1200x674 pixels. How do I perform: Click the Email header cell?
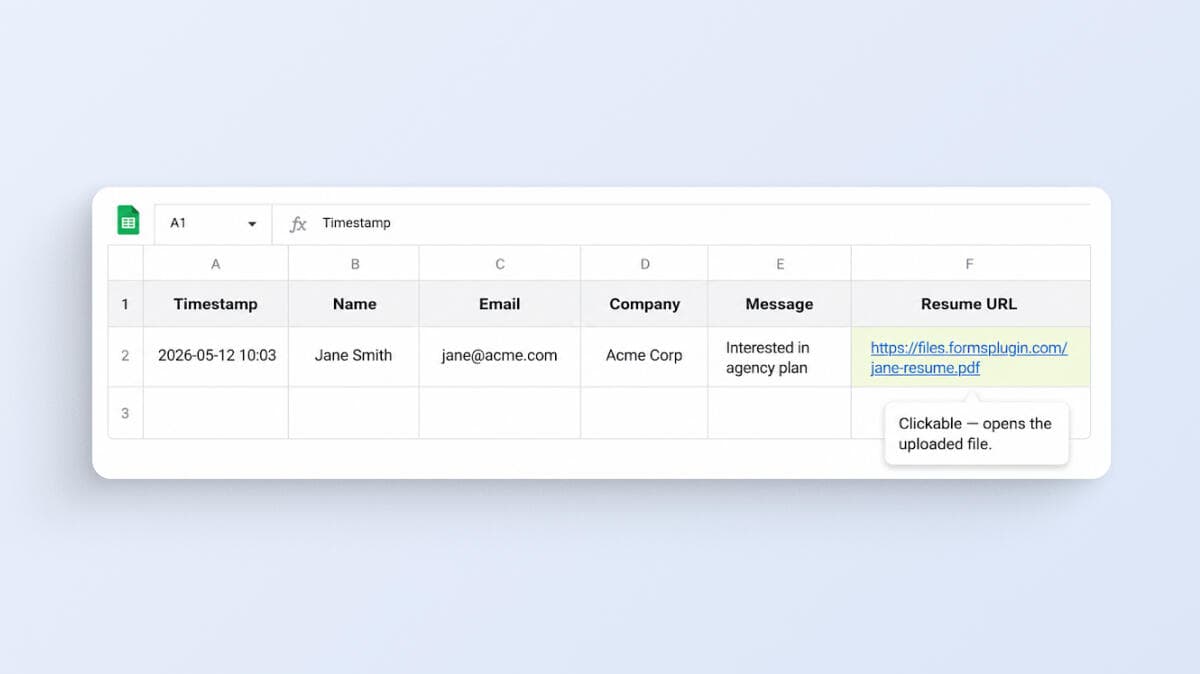tap(500, 304)
